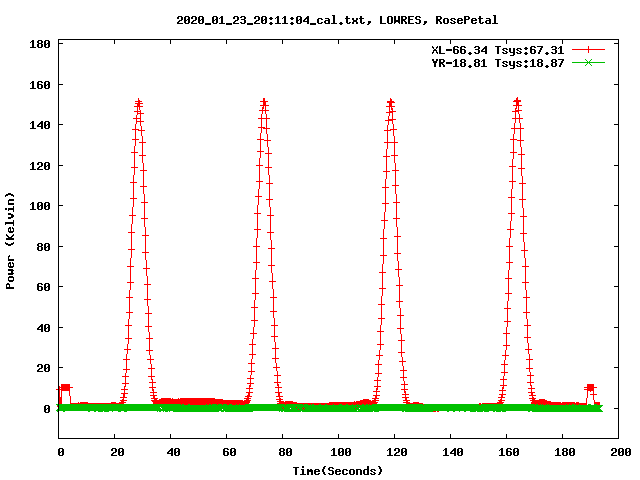Select the XL-66.34 Tsys:67.31 legend label
This screenshot has width=640, height=480.
point(497,49)
